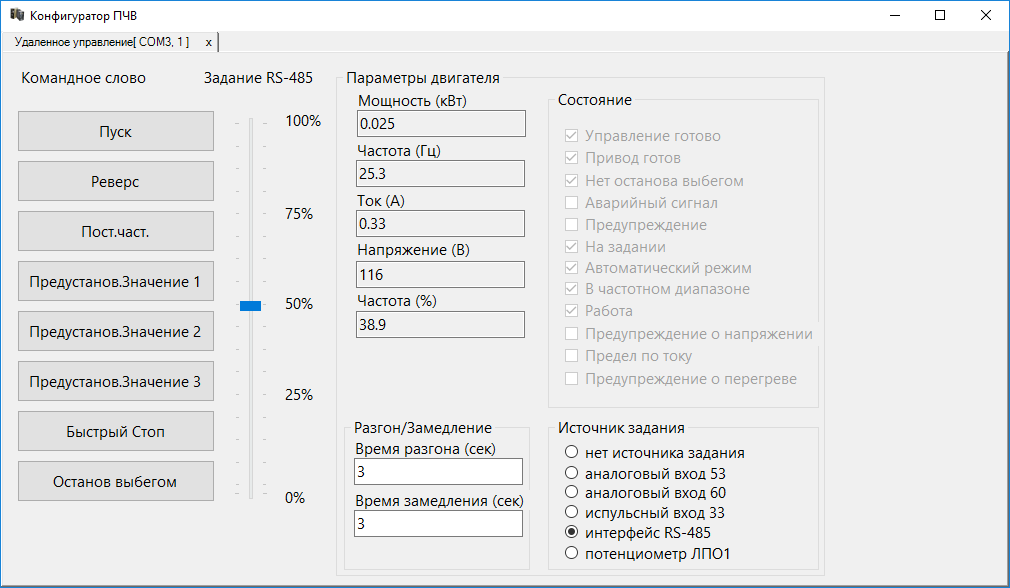Click the Пуск button
This screenshot has height=588, width=1010.
point(115,132)
